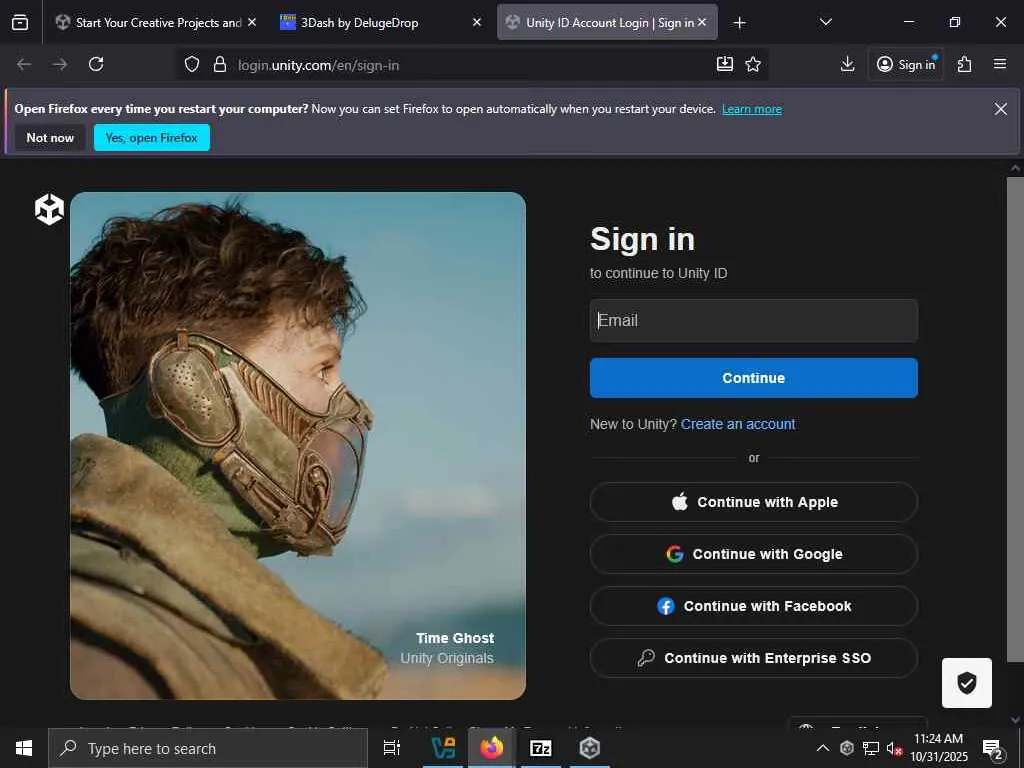Choose Continue with Facebook
This screenshot has height=768, width=1024.
pos(754,606)
